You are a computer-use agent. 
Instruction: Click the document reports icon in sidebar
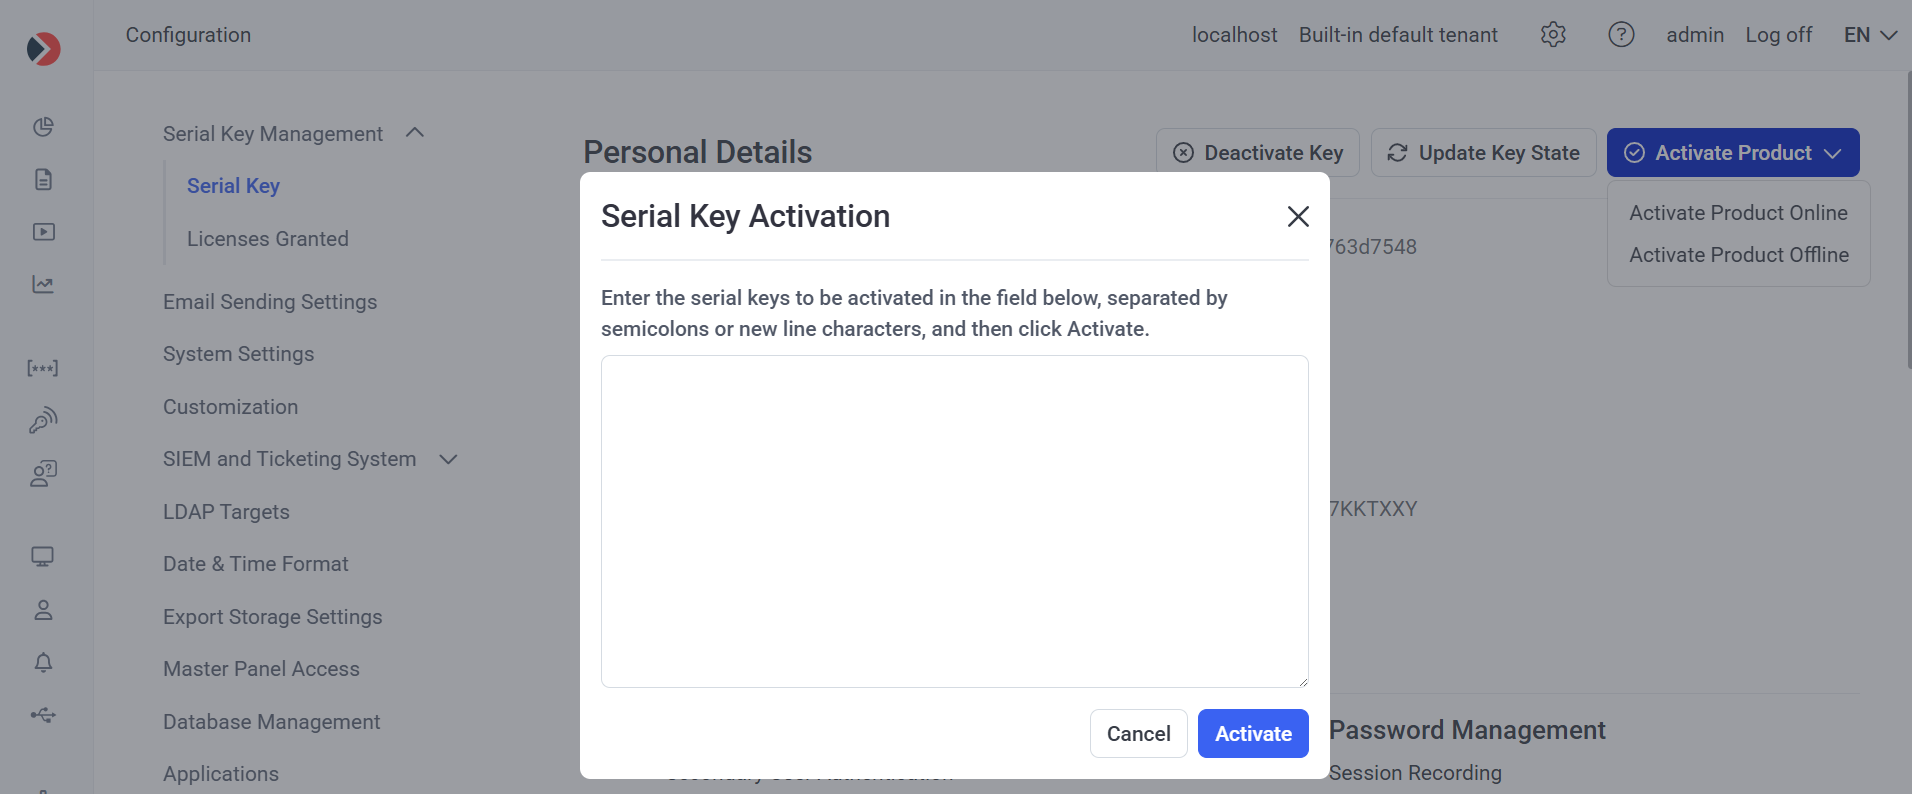click(43, 180)
